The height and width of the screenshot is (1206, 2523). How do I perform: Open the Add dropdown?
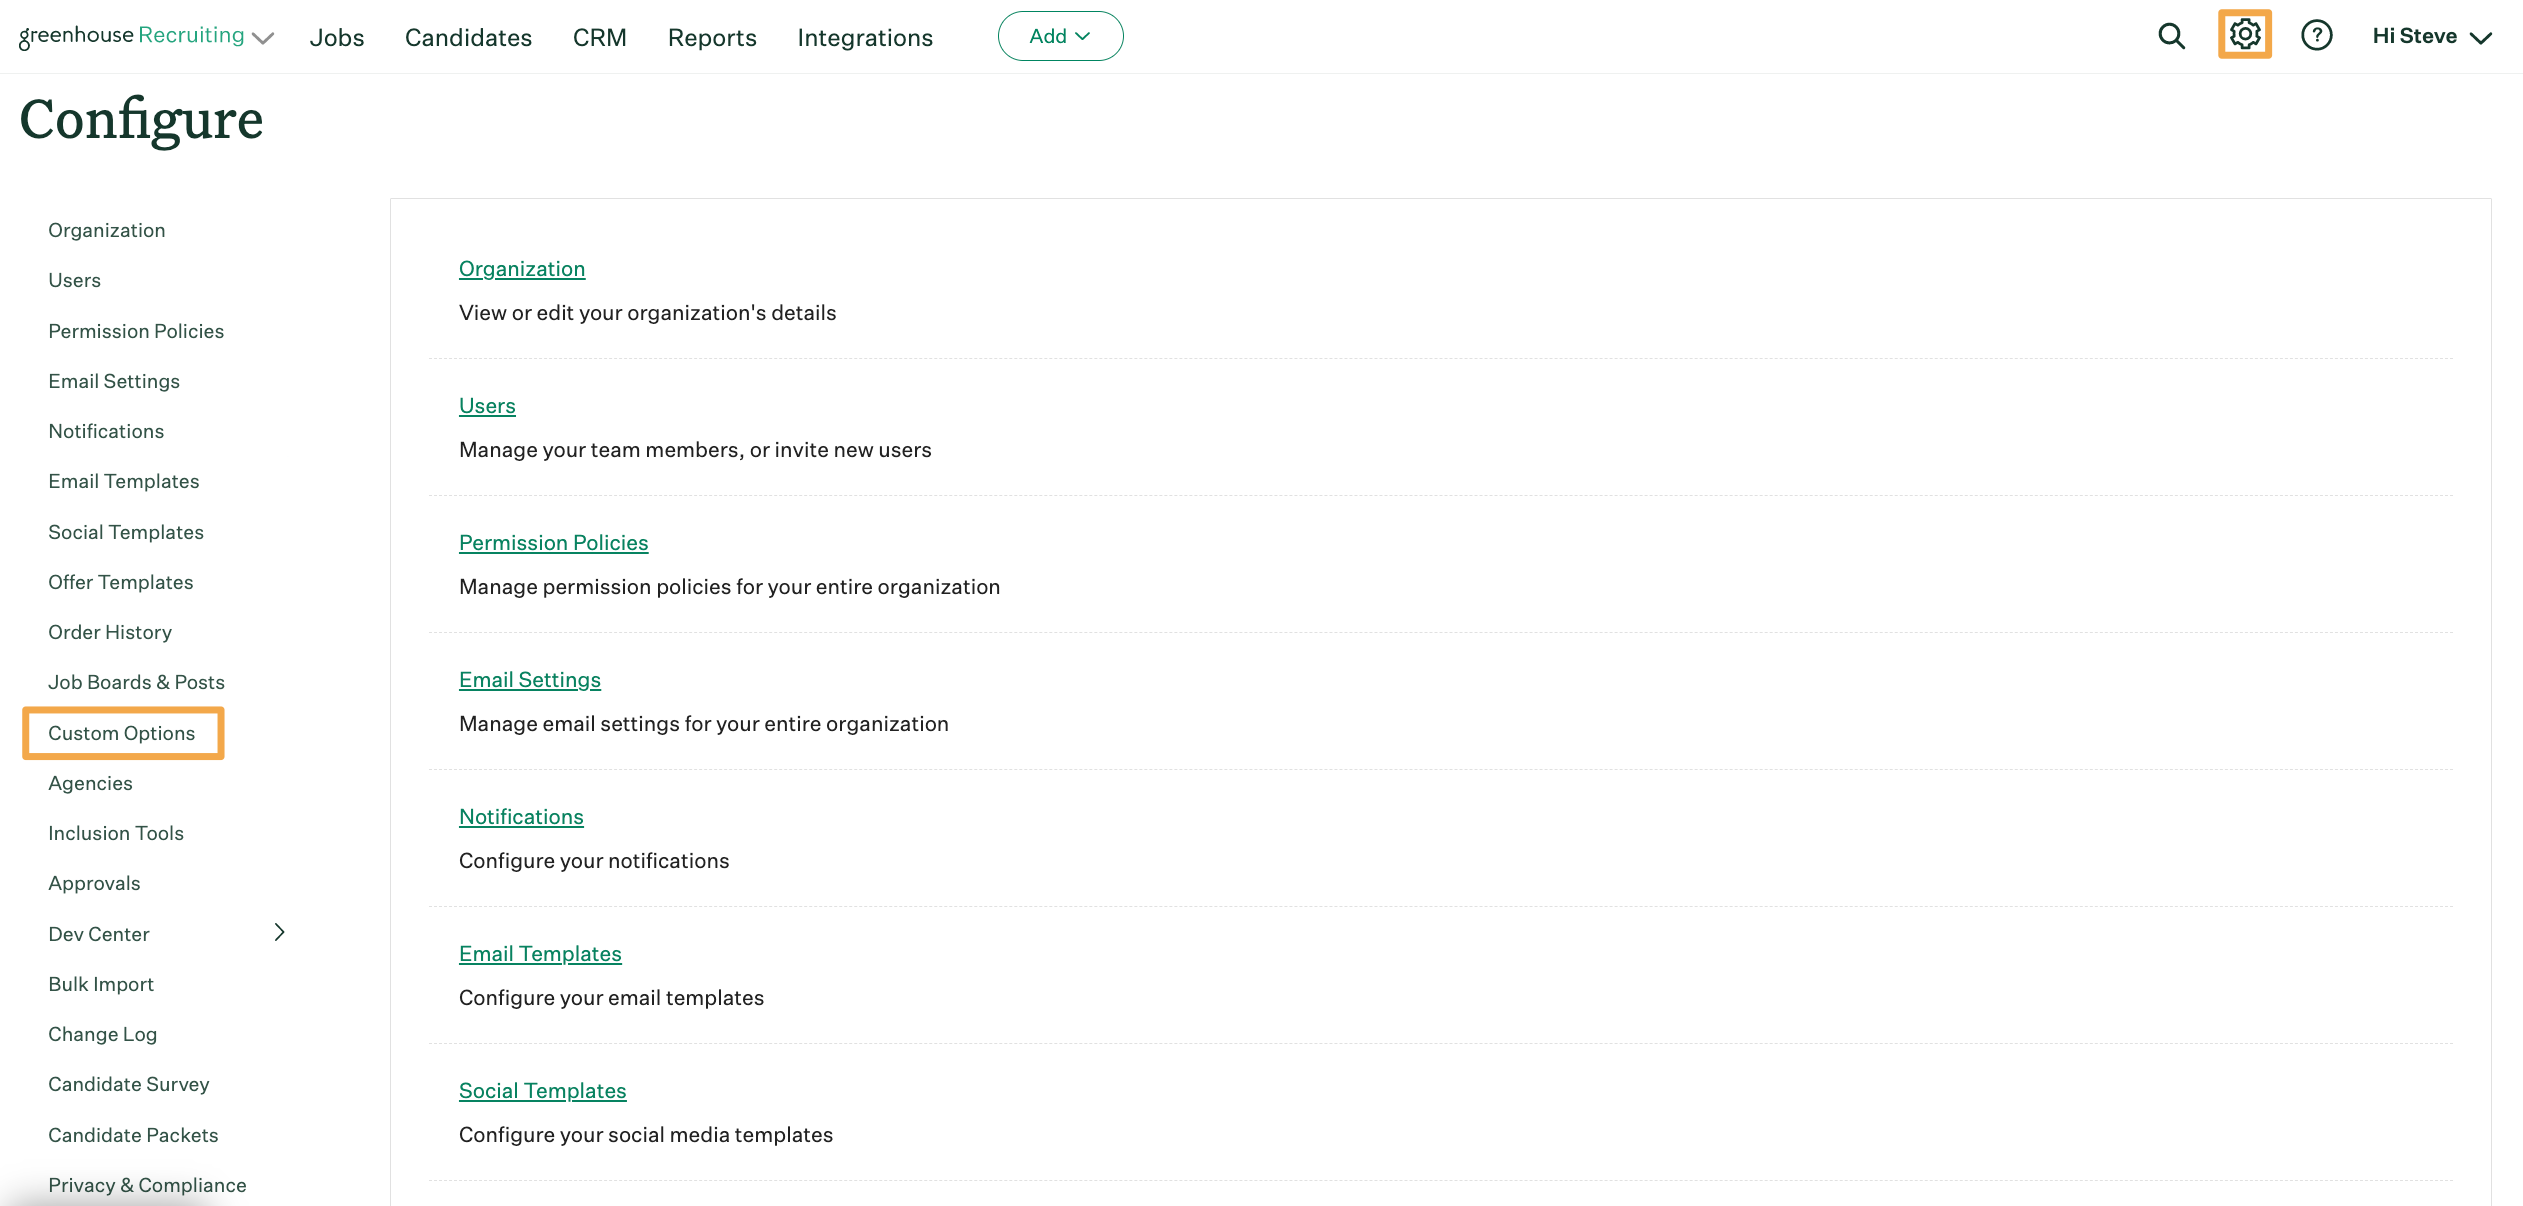coord(1059,35)
